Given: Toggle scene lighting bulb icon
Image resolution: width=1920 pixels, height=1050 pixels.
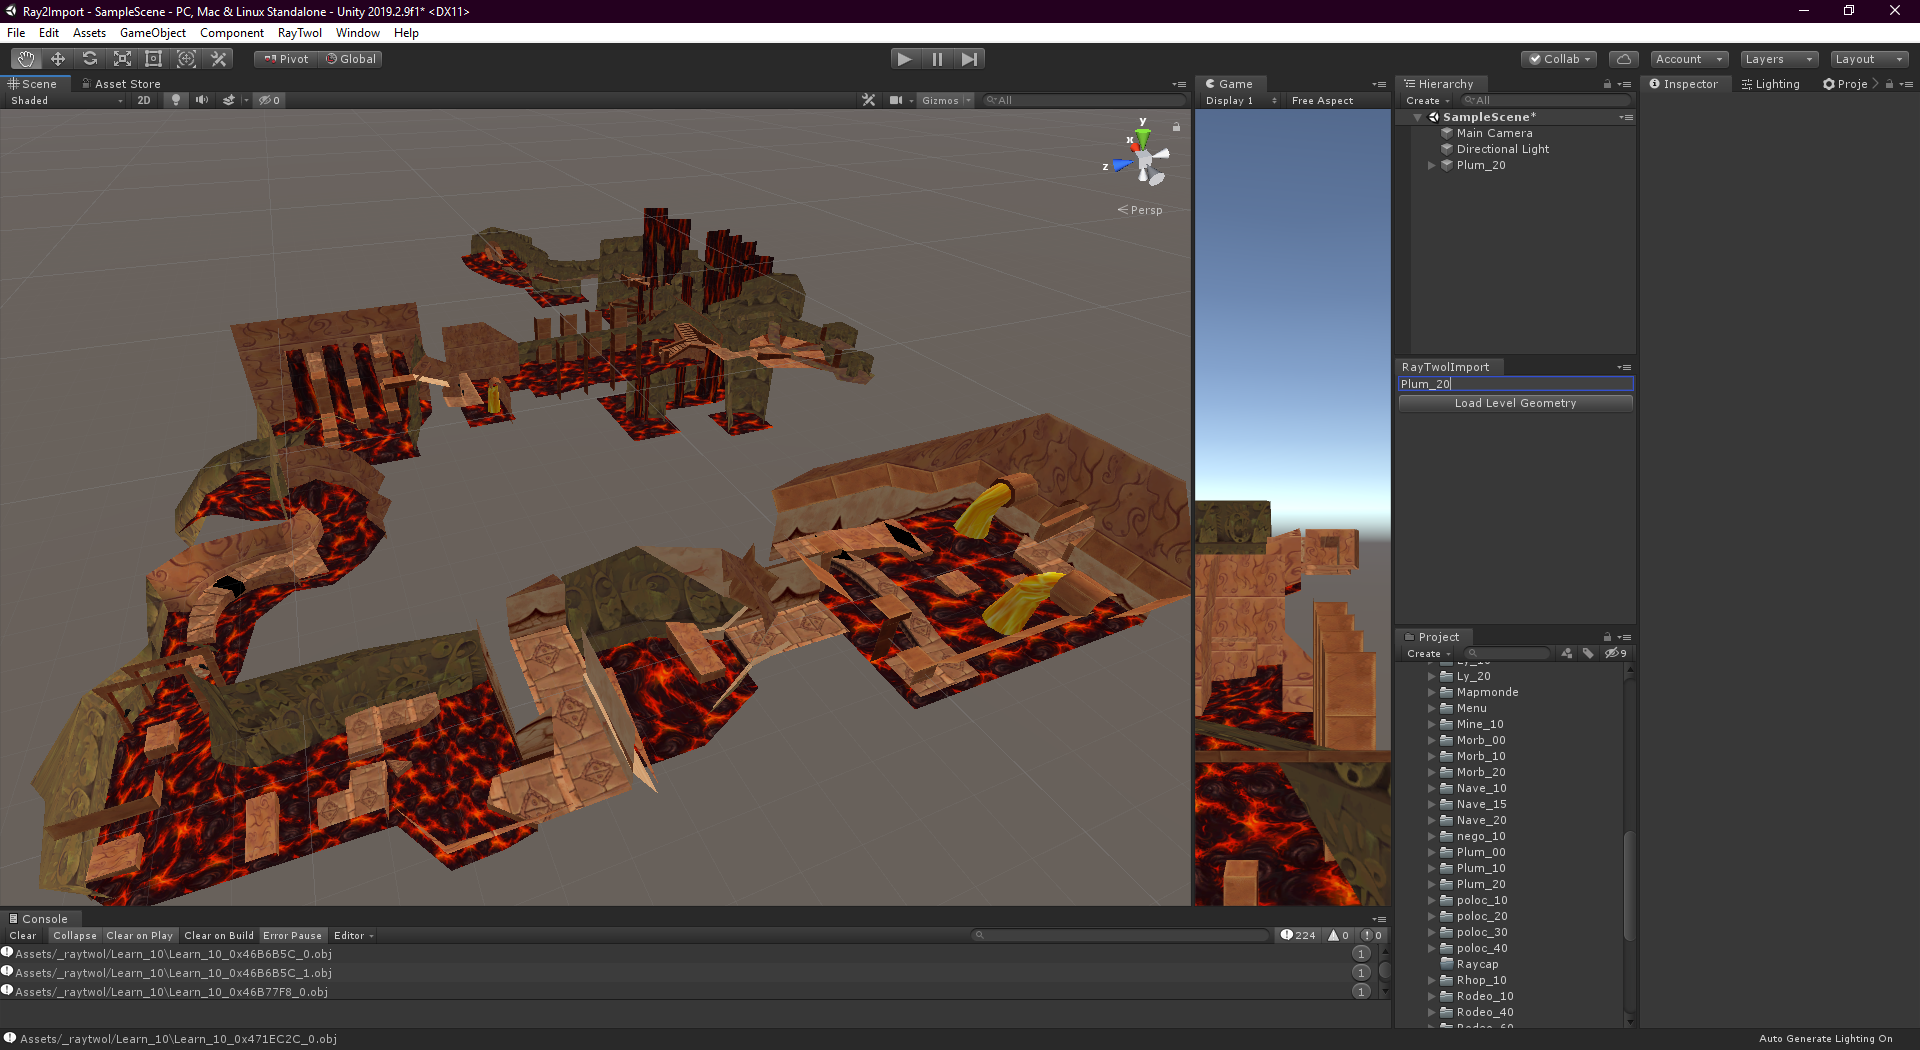Looking at the screenshot, I should [176, 100].
